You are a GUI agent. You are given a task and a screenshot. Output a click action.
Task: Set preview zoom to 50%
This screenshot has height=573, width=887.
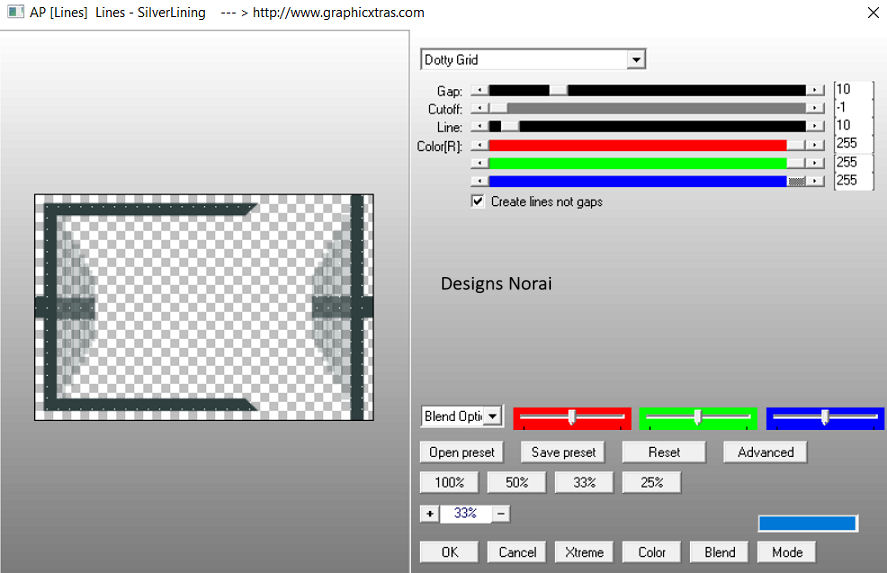click(516, 482)
